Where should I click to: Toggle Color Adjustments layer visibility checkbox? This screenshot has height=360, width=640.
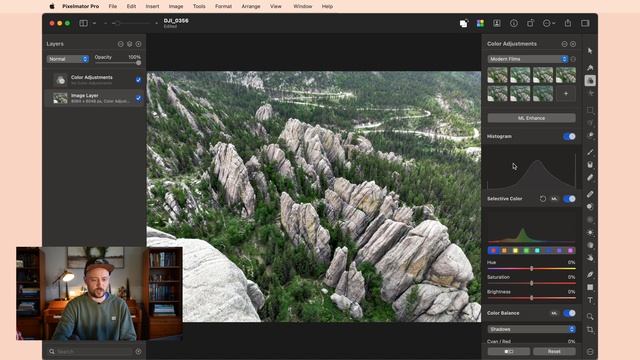138,80
